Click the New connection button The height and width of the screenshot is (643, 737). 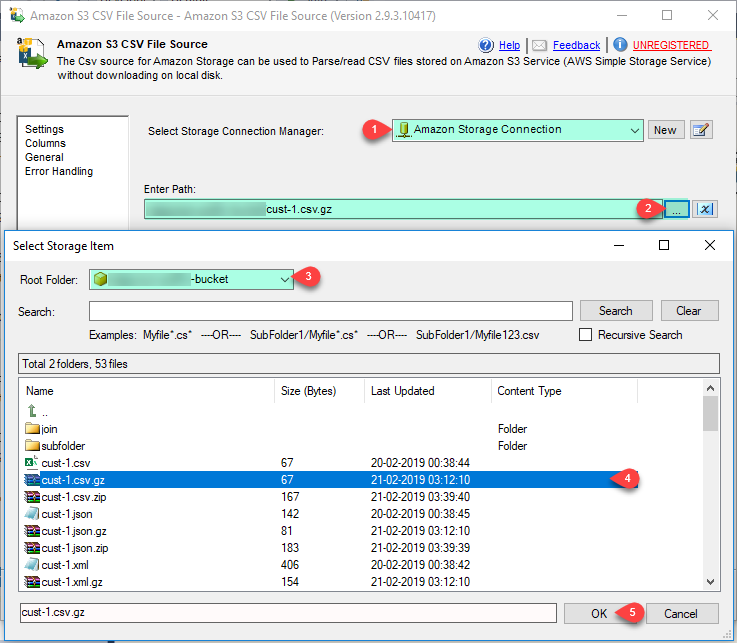[666, 130]
